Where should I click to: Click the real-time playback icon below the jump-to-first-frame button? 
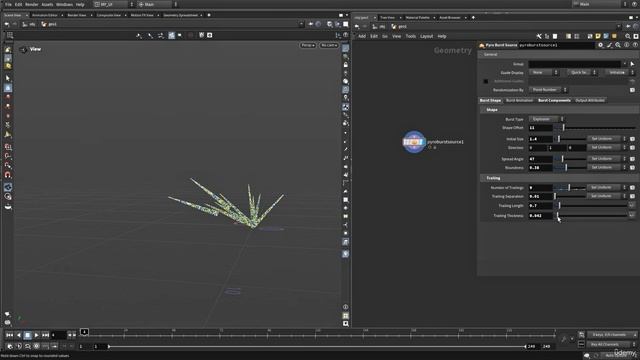coord(10,346)
